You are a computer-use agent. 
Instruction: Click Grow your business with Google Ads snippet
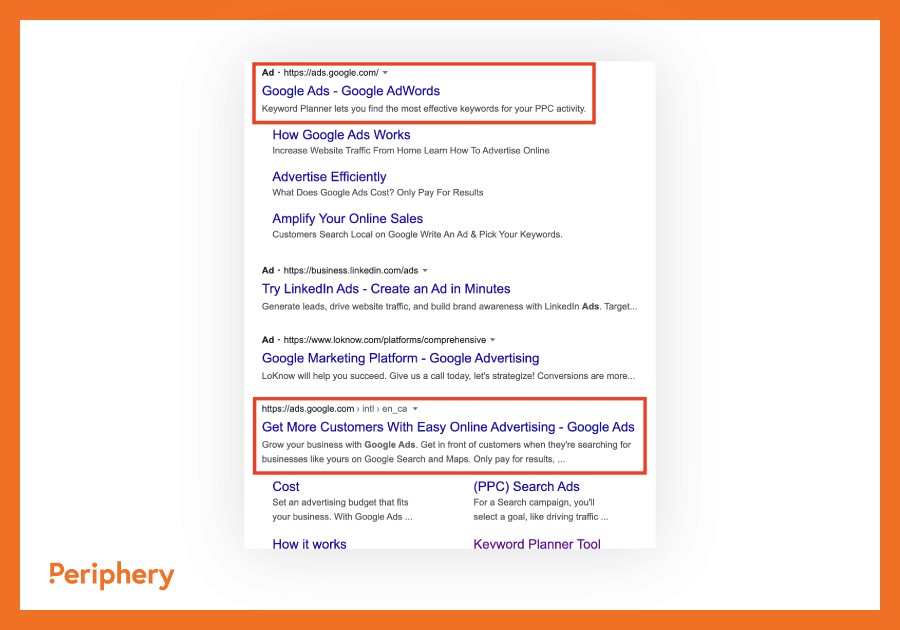coord(446,452)
